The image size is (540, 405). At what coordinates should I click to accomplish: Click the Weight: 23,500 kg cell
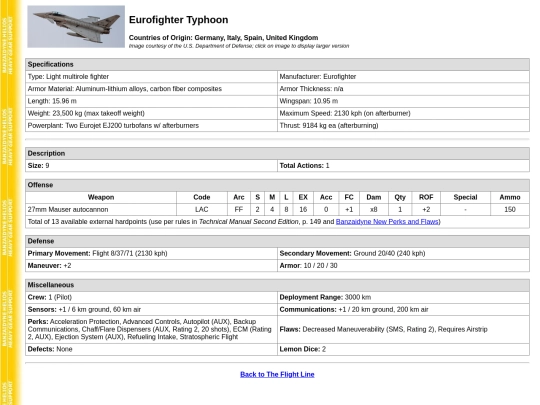[x=152, y=113]
